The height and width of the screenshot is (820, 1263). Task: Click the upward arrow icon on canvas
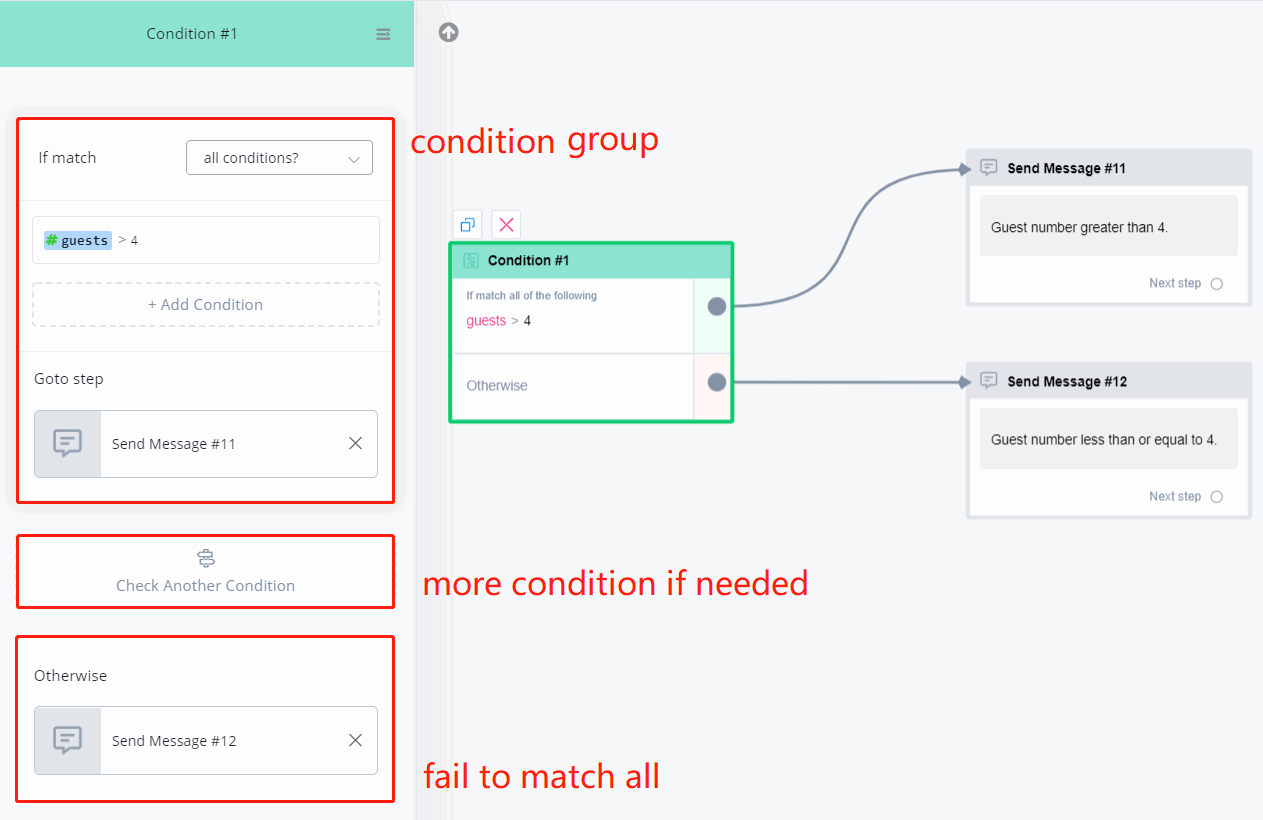pos(449,32)
